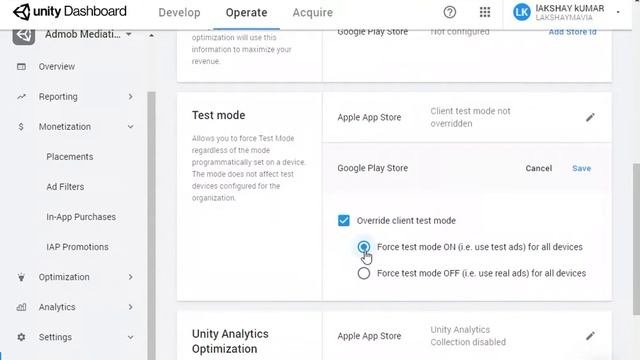Viewport: 640px width, 360px height.
Task: Open the Placements sidebar page
Action: point(70,157)
